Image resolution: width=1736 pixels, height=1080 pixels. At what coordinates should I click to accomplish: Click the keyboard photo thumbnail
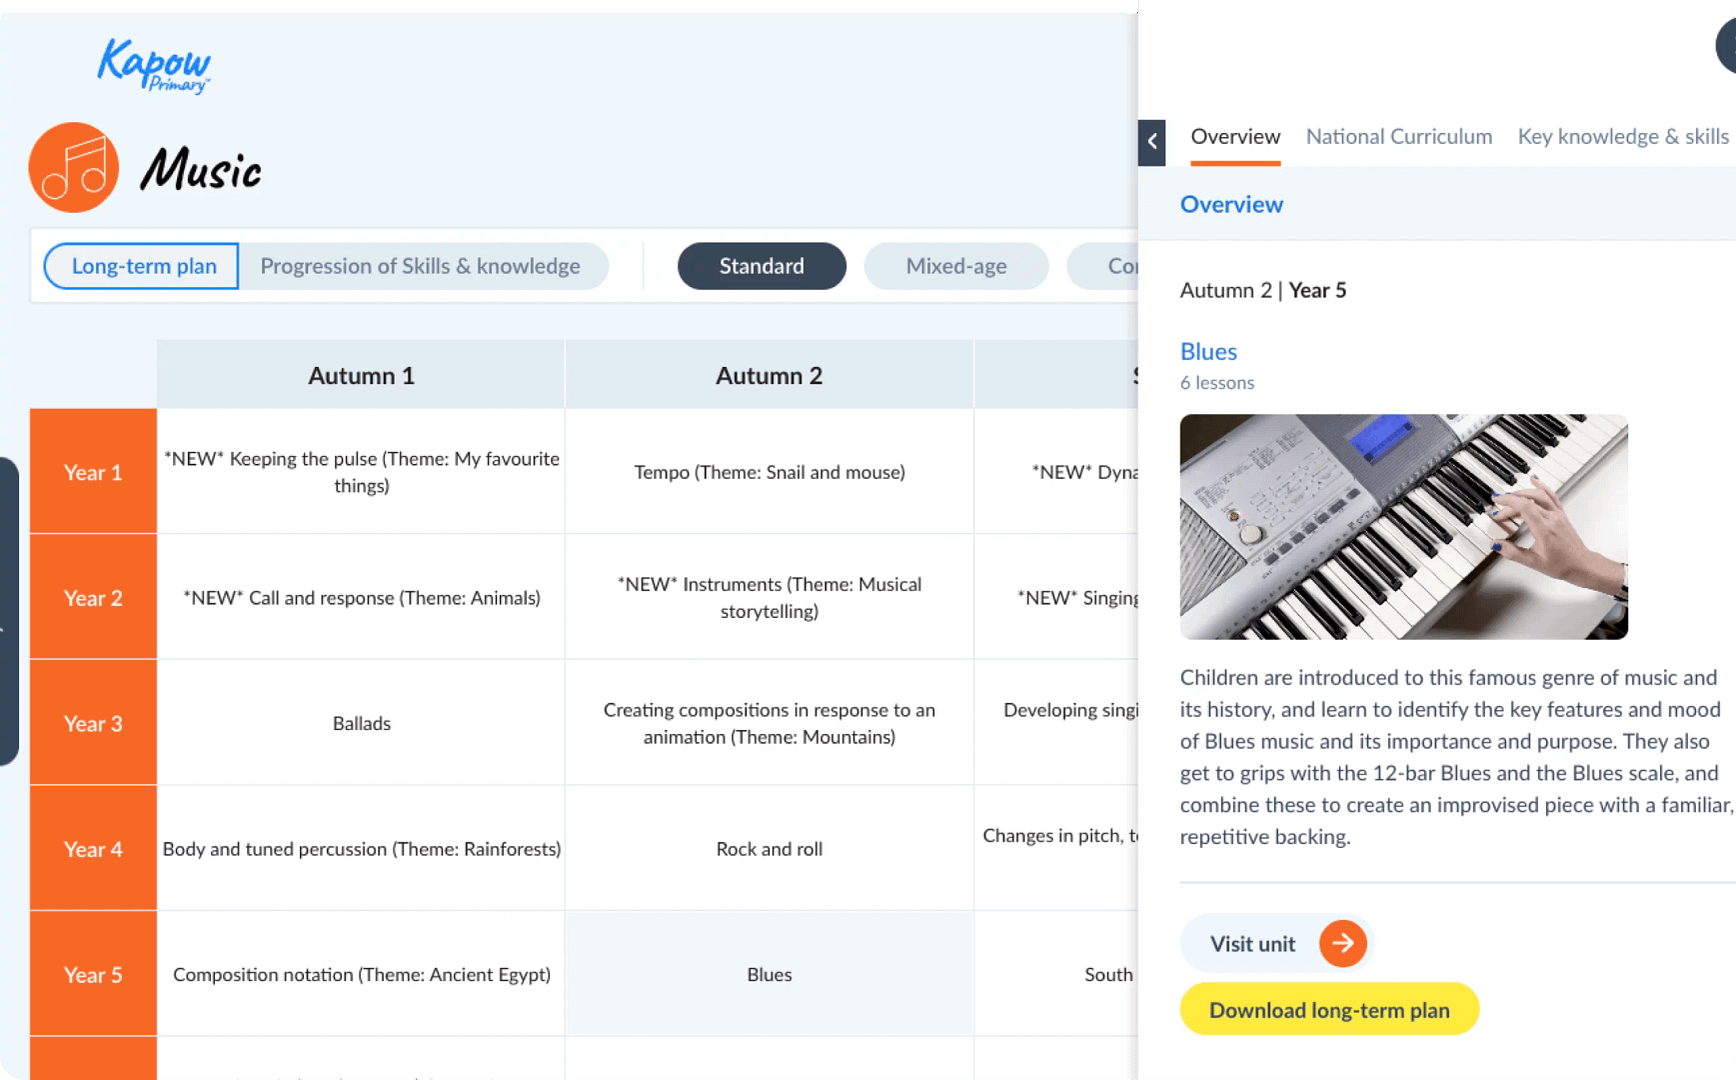tap(1404, 527)
